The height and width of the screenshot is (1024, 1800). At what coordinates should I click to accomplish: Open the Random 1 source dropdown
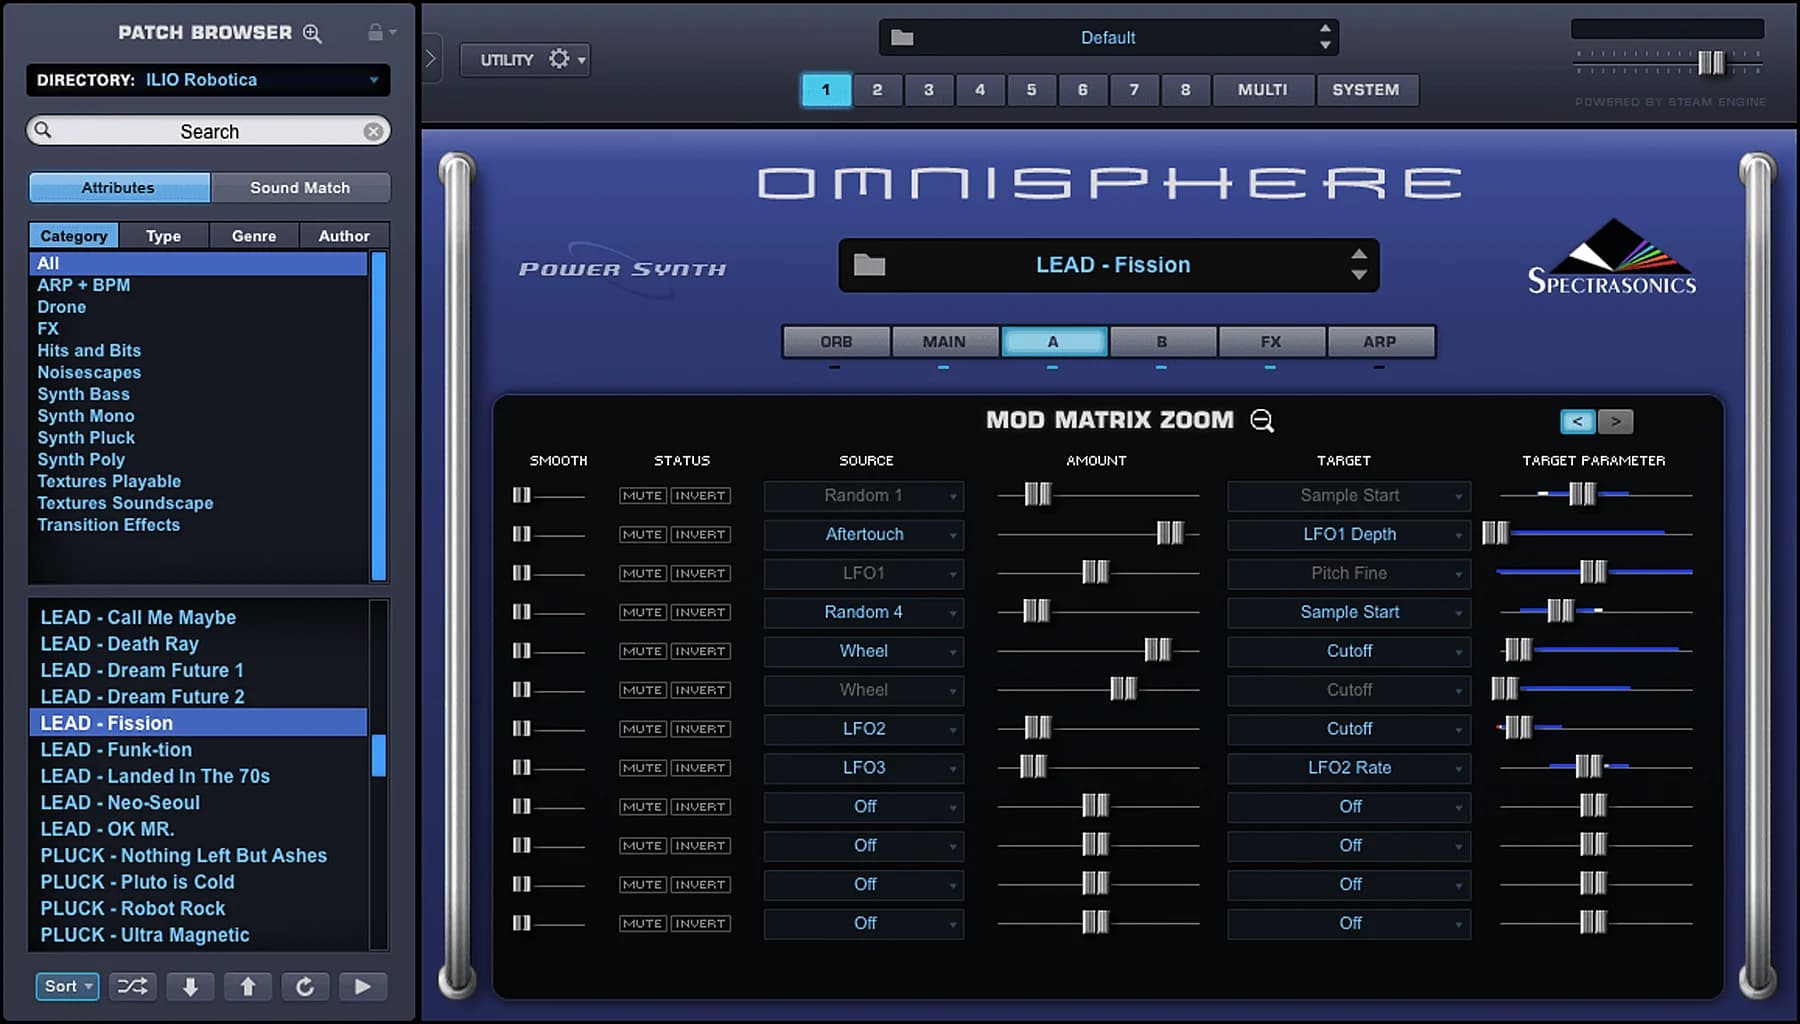[x=862, y=495]
